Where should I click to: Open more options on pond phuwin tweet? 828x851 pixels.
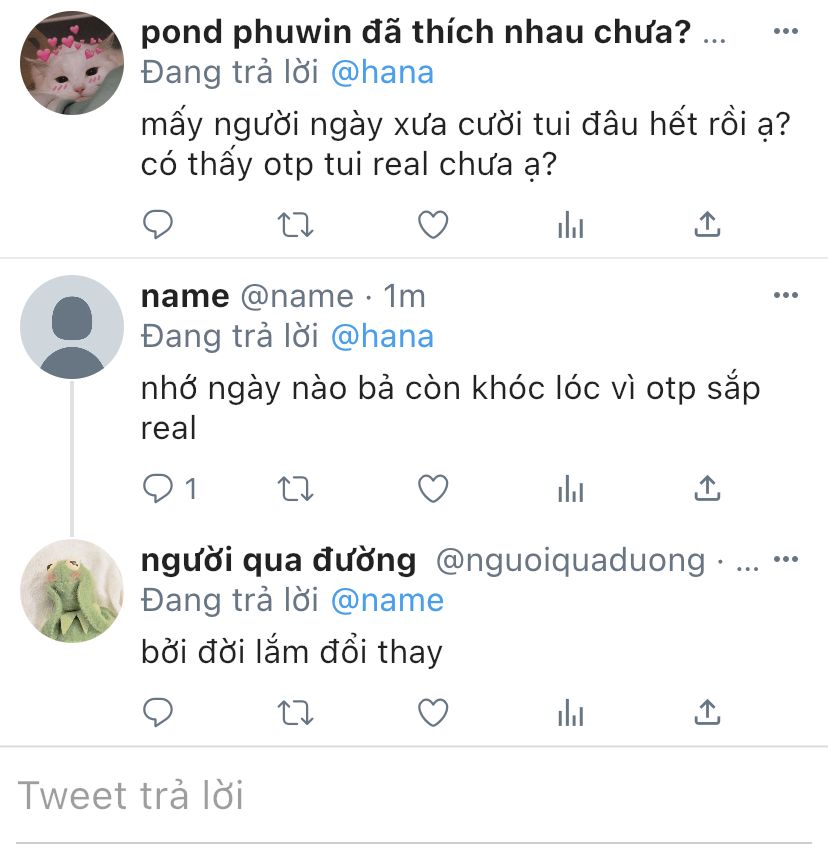coord(786,31)
